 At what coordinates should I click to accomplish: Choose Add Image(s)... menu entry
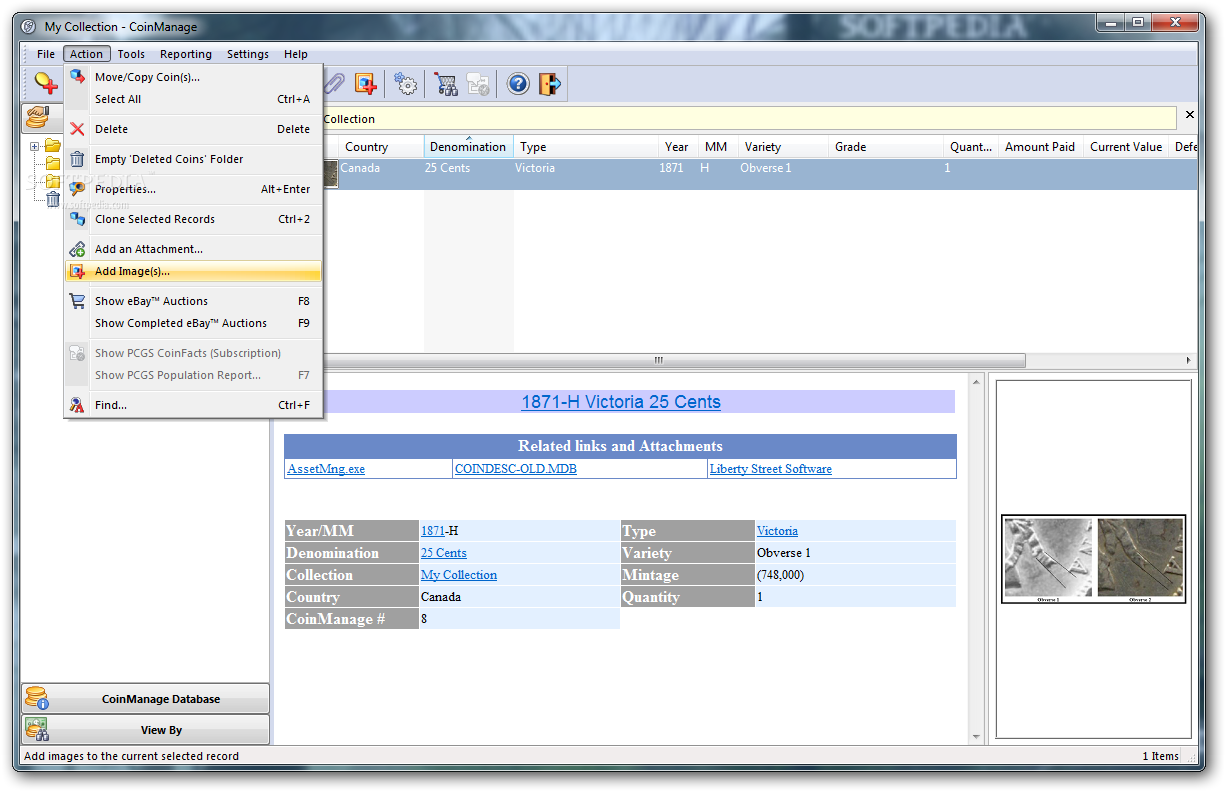[x=193, y=271]
